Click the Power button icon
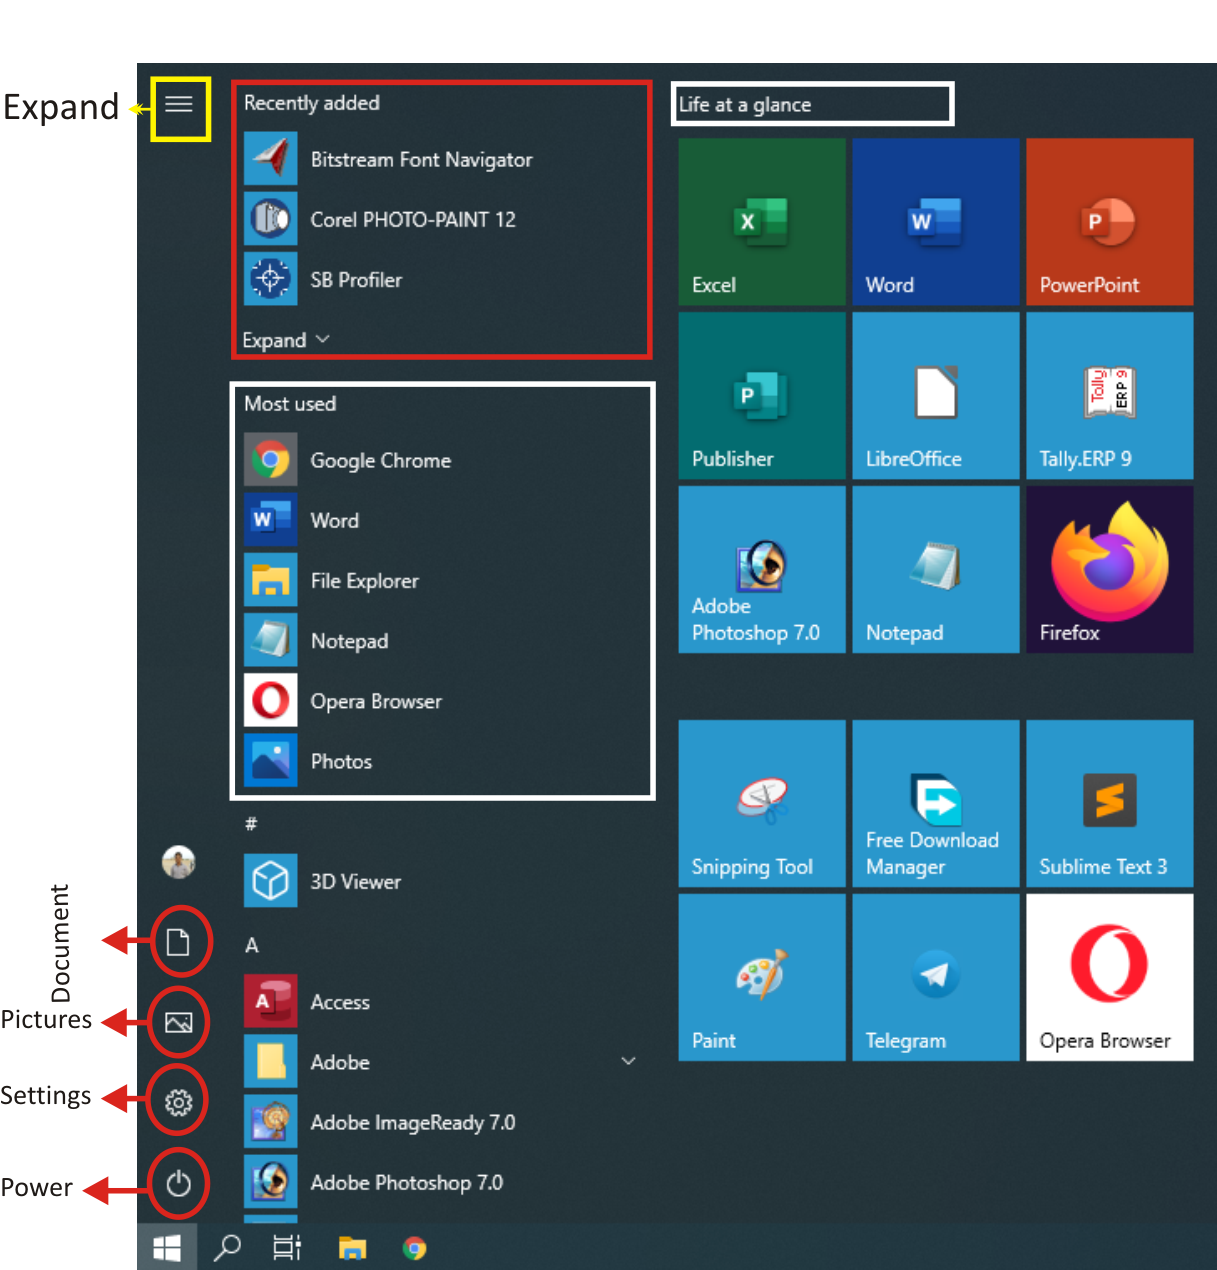 pyautogui.click(x=179, y=1184)
